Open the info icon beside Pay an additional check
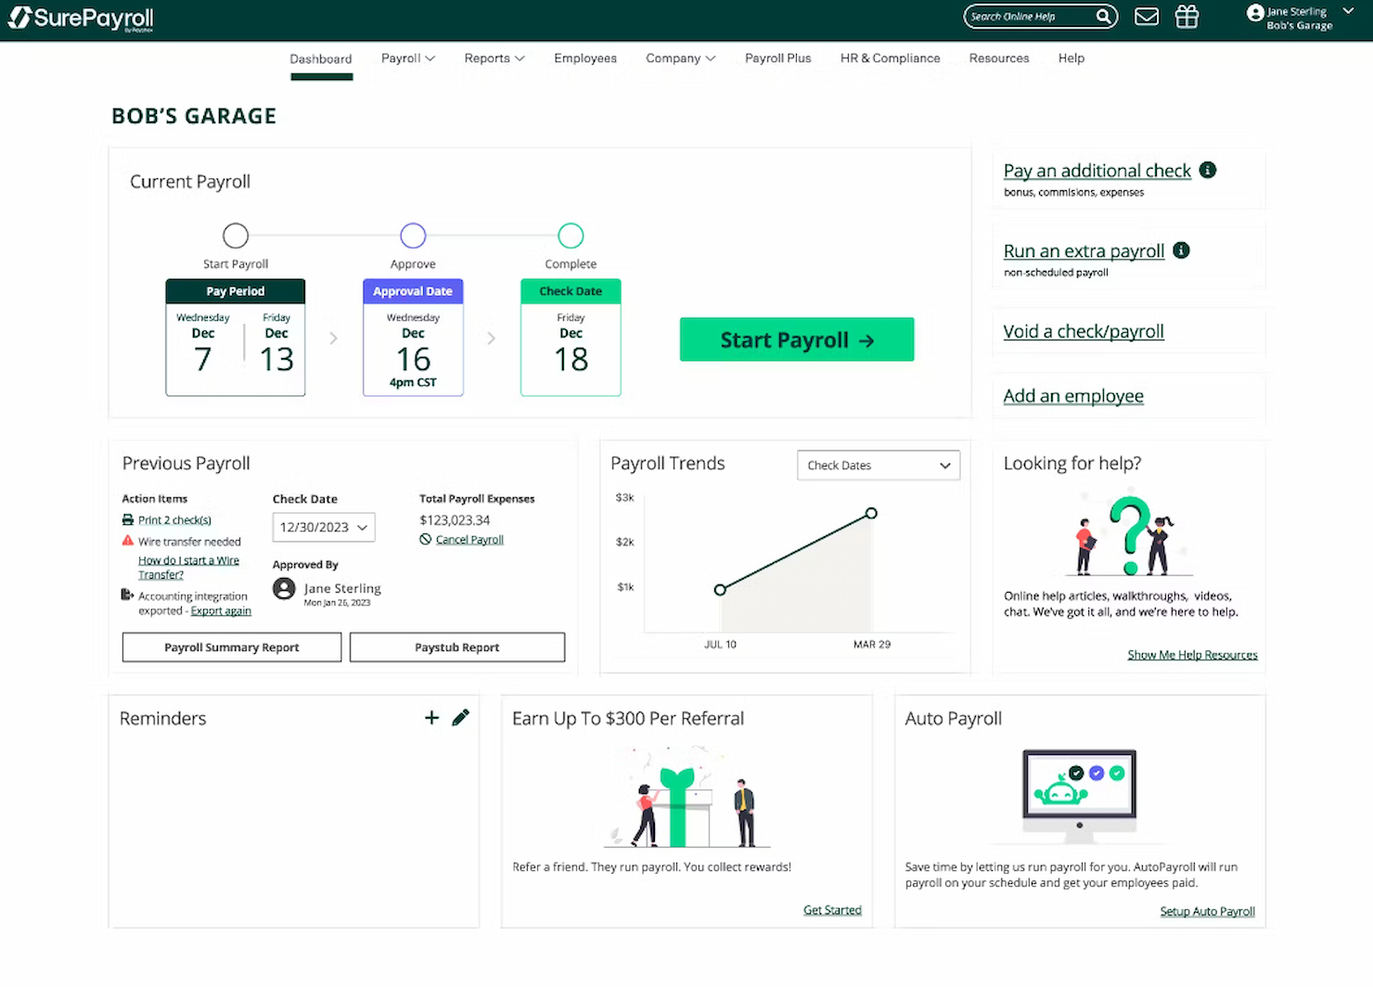 pos(1207,170)
